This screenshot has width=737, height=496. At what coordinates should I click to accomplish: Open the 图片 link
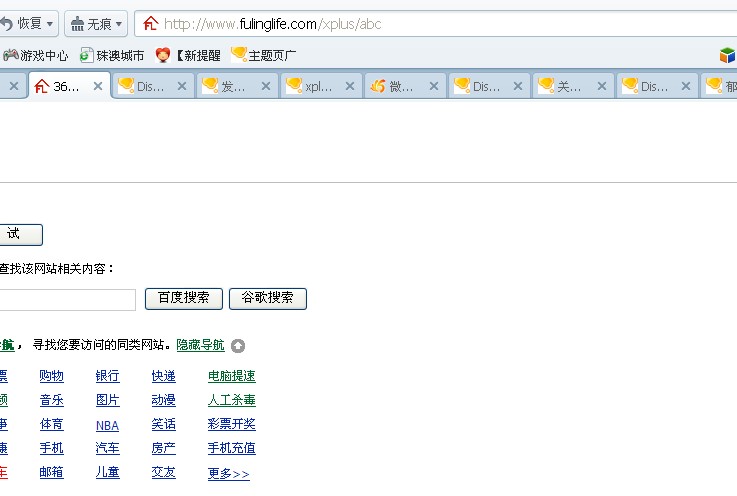pyautogui.click(x=108, y=400)
